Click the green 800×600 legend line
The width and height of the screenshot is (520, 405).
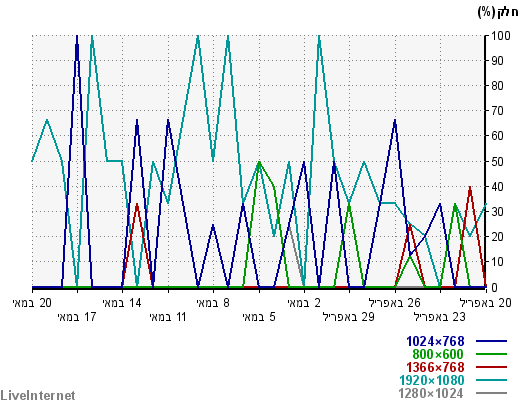click(491, 354)
